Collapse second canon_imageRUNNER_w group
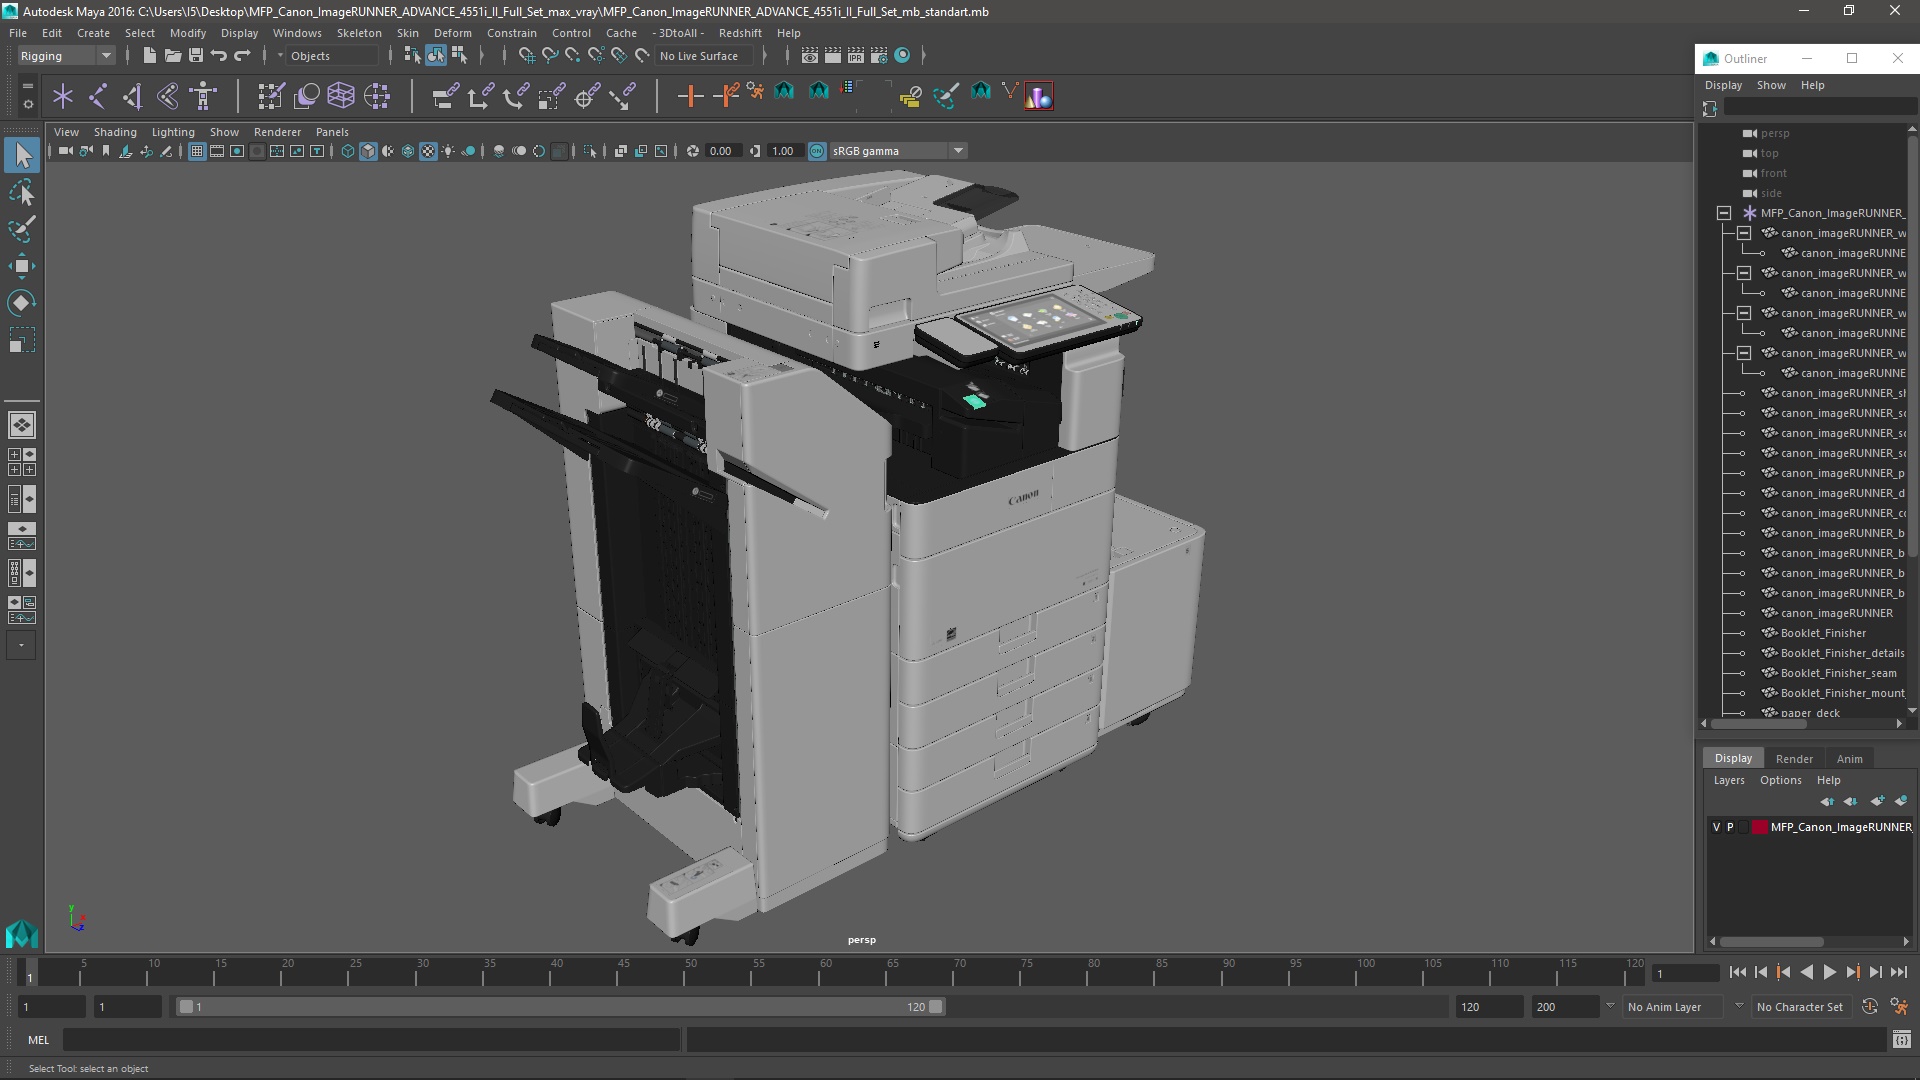This screenshot has width=1920, height=1080. click(x=1744, y=273)
